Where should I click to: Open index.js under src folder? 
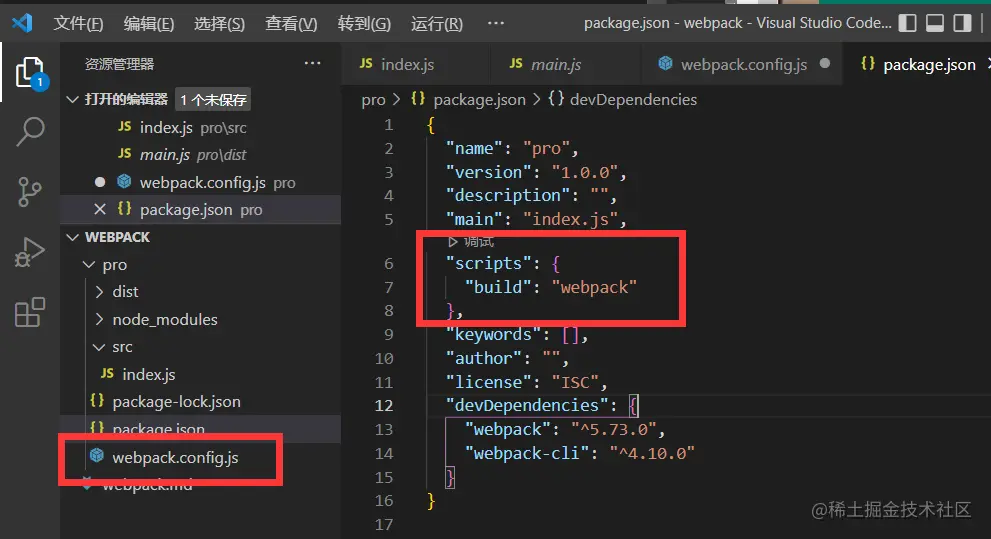(200, 375)
